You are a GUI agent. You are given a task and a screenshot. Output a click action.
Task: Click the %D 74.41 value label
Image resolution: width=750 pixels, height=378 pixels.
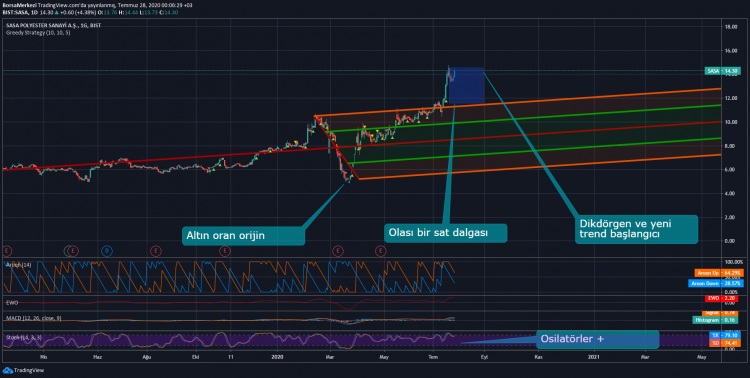point(726,343)
